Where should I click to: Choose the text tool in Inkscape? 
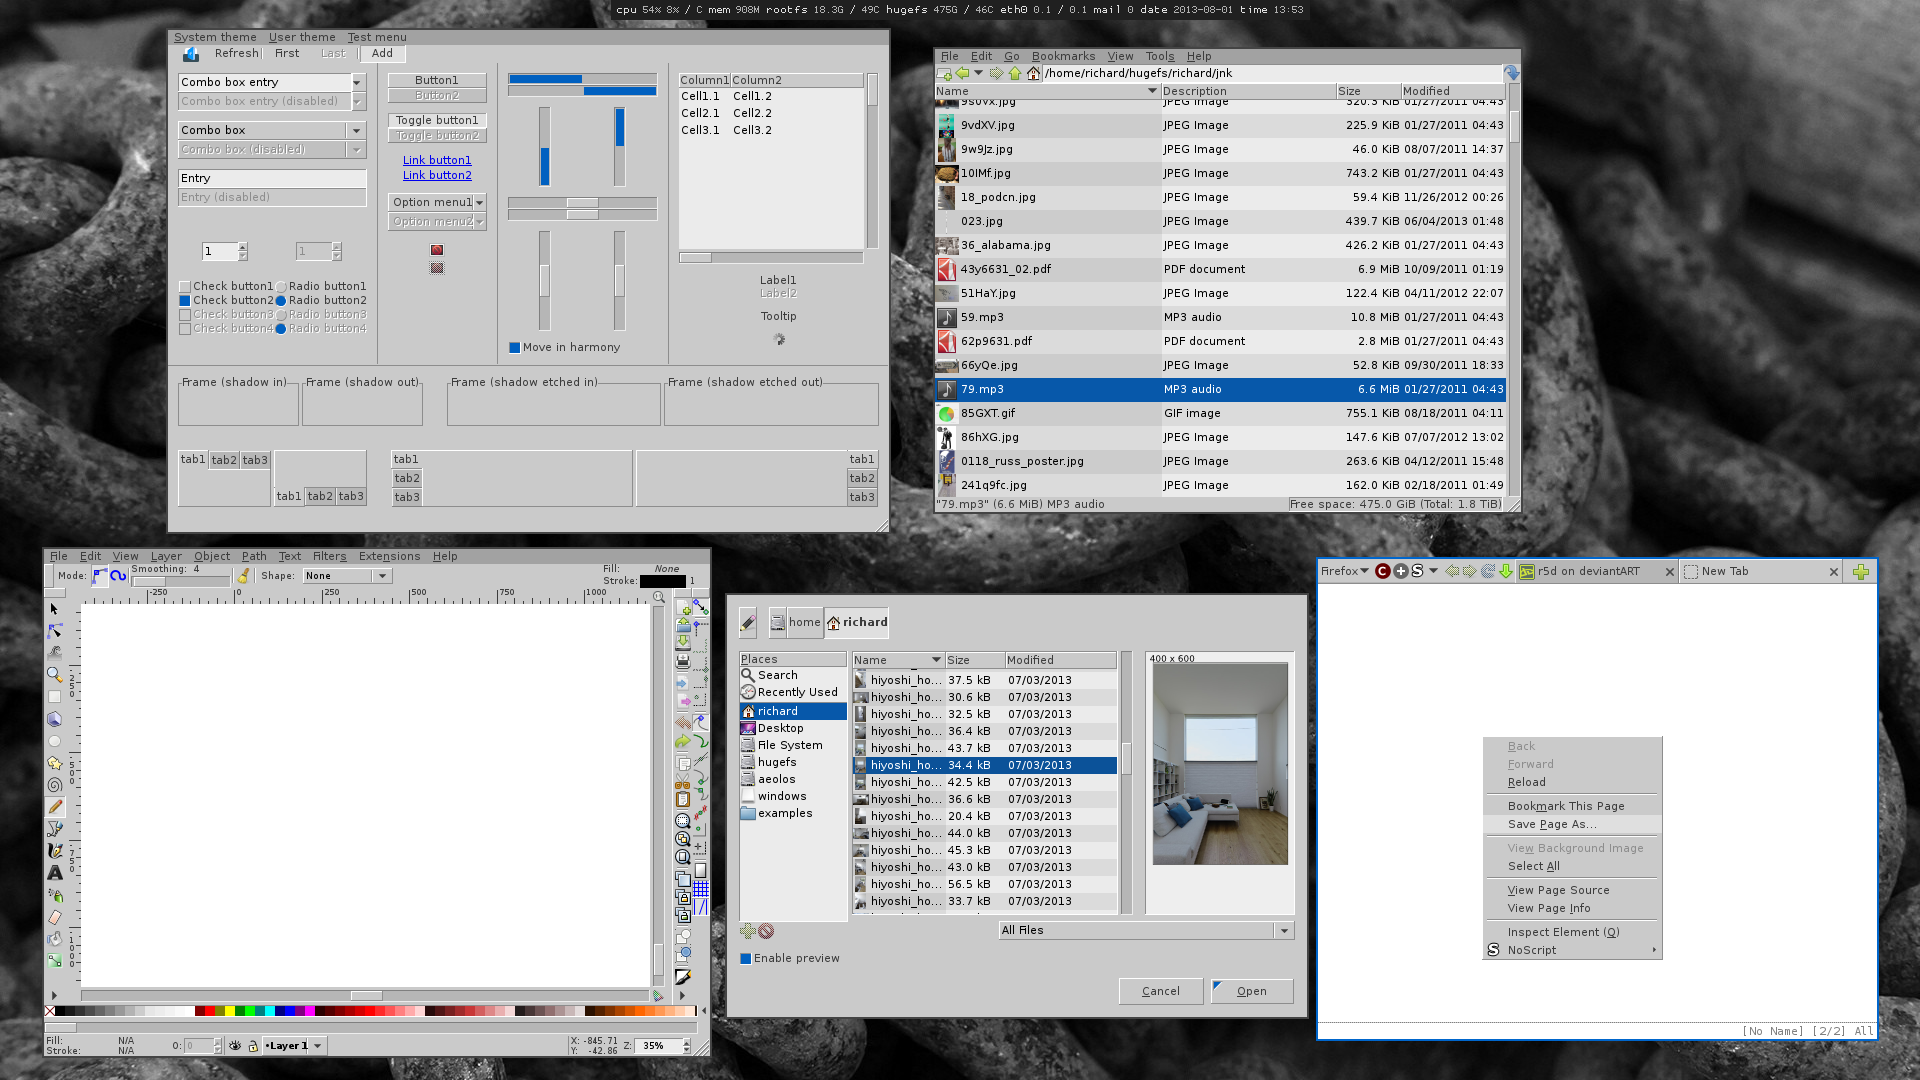tap(54, 873)
